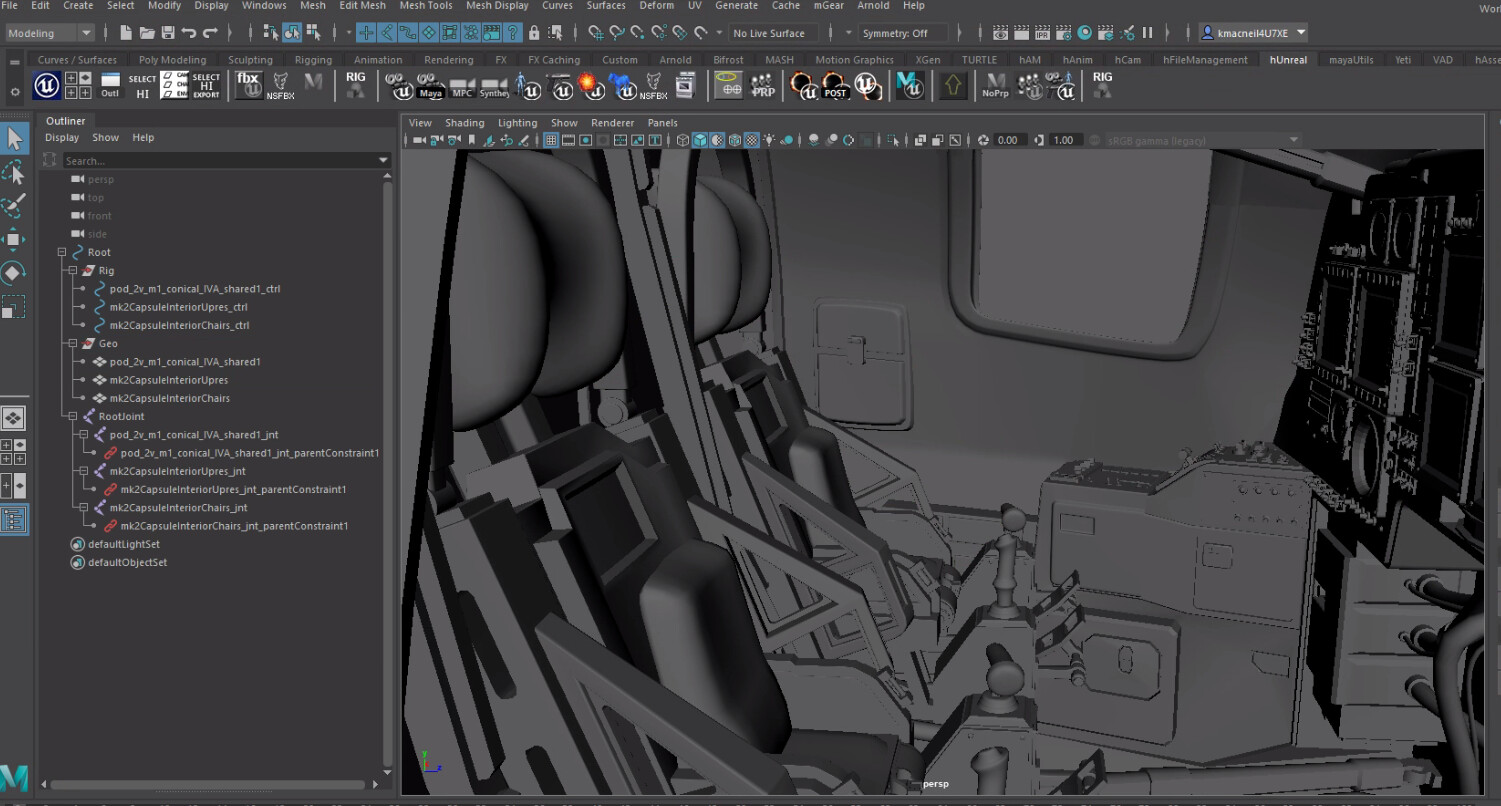The width and height of the screenshot is (1501, 806).
Task: Launch the IPR render icon
Action: coord(1042,33)
